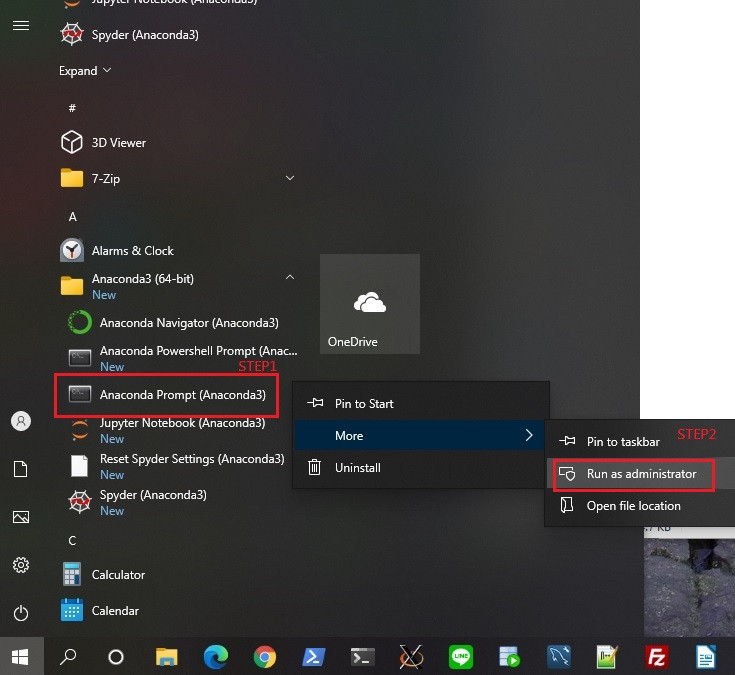Open terminal prompt icon on taskbar
The image size is (735, 675).
[x=363, y=657]
